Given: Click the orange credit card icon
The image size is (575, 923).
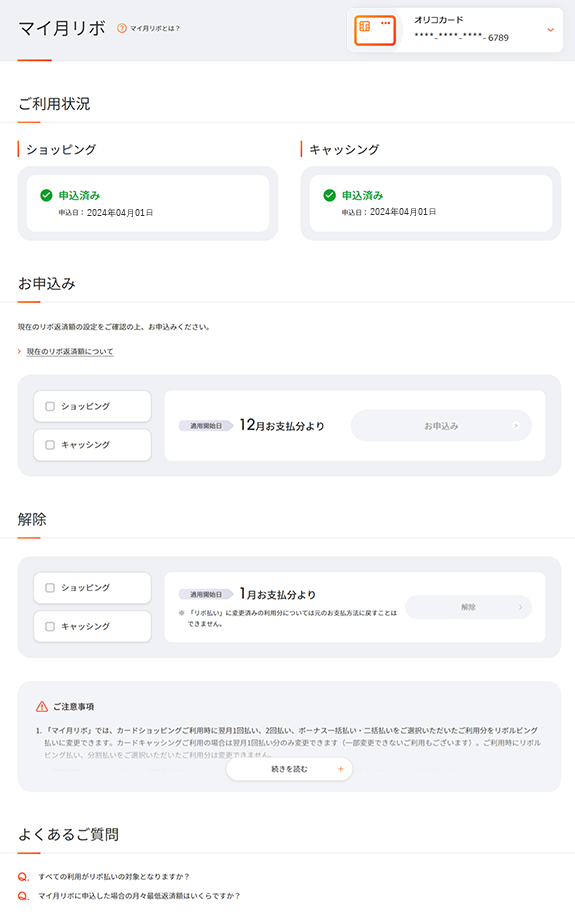Looking at the screenshot, I should tap(375, 30).
